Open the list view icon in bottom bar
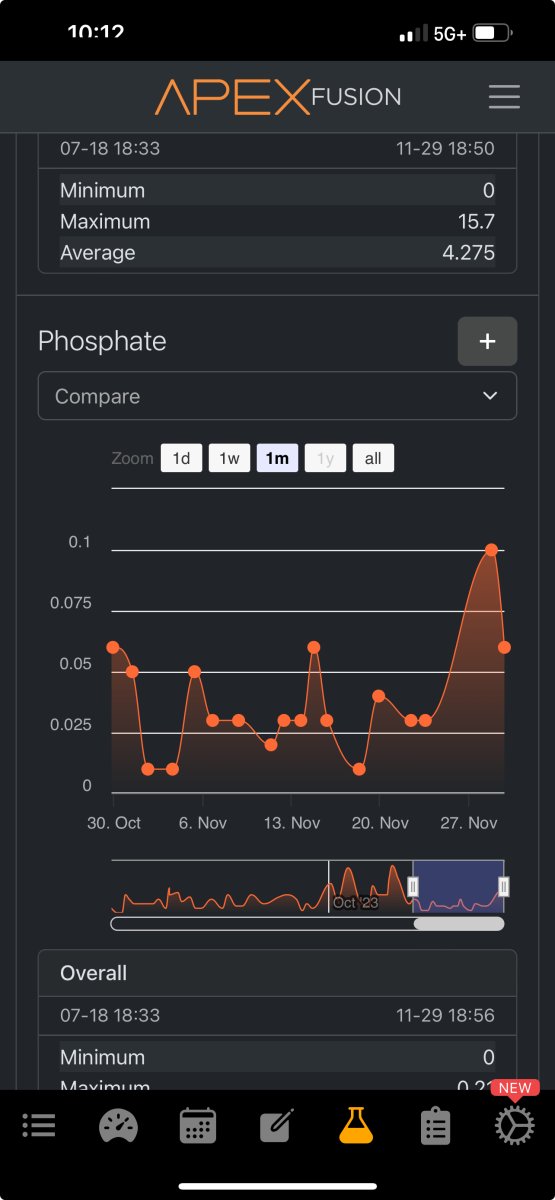This screenshot has width=555, height=1200. [x=39, y=1125]
